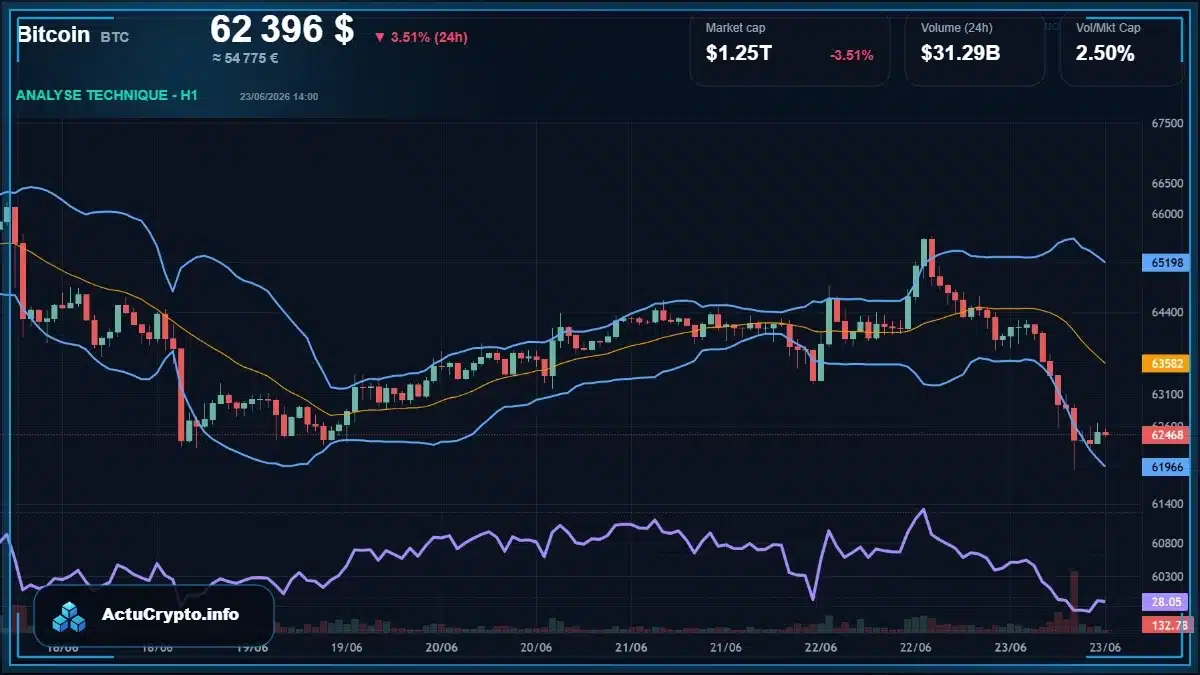The image size is (1200, 675).
Task: Click the 23/06/2026 14:00 timestamp
Action: 279,96
